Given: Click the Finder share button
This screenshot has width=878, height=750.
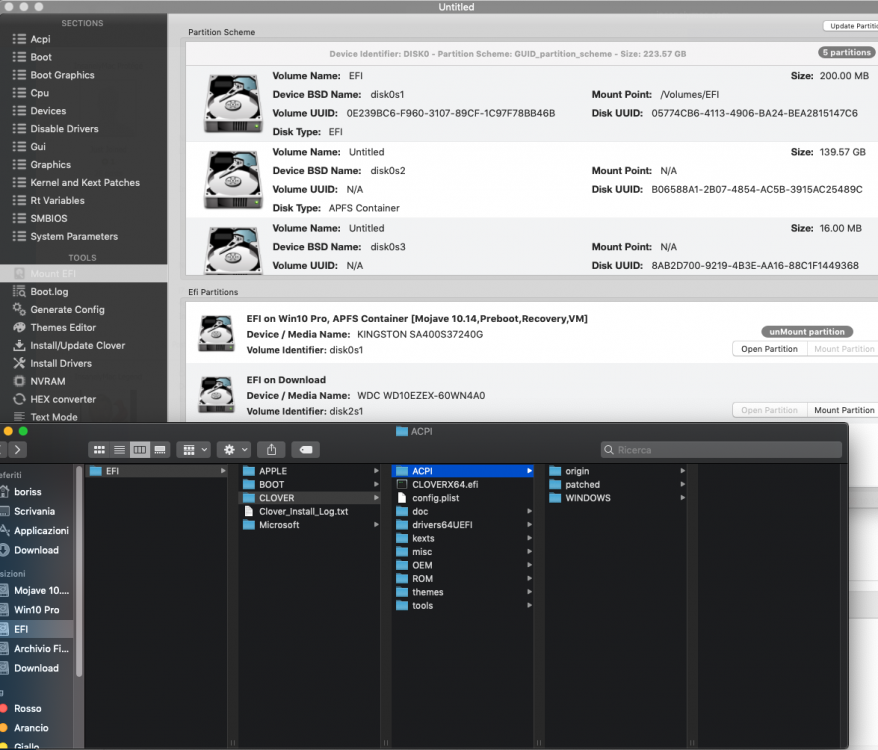Looking at the screenshot, I should click(x=272, y=450).
